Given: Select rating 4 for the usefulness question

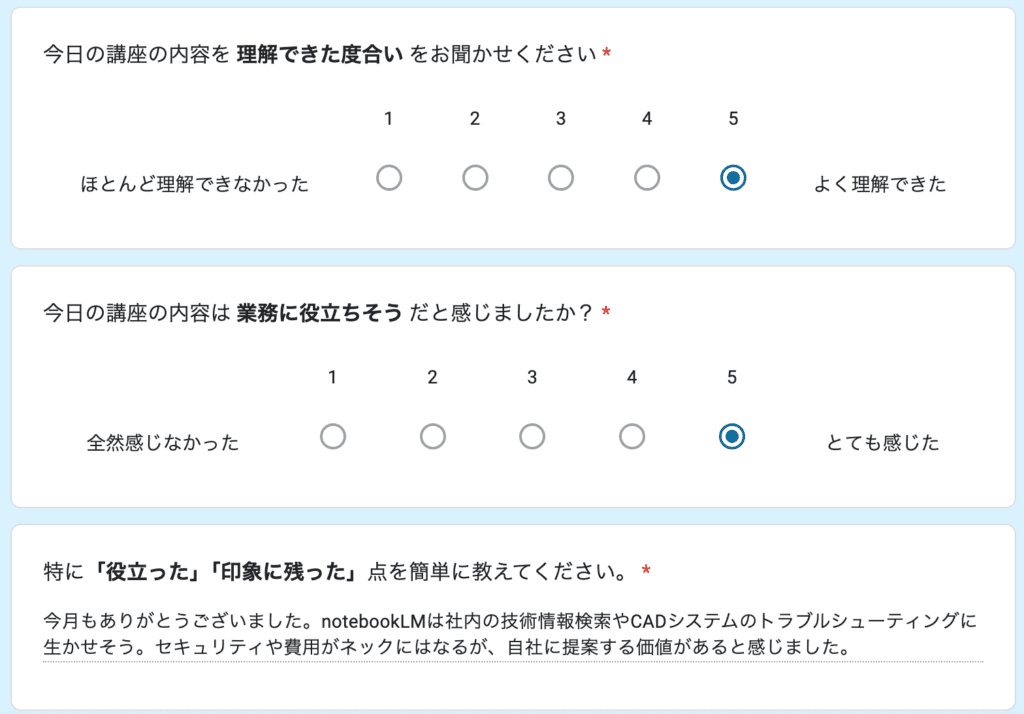Looking at the screenshot, I should (631, 436).
